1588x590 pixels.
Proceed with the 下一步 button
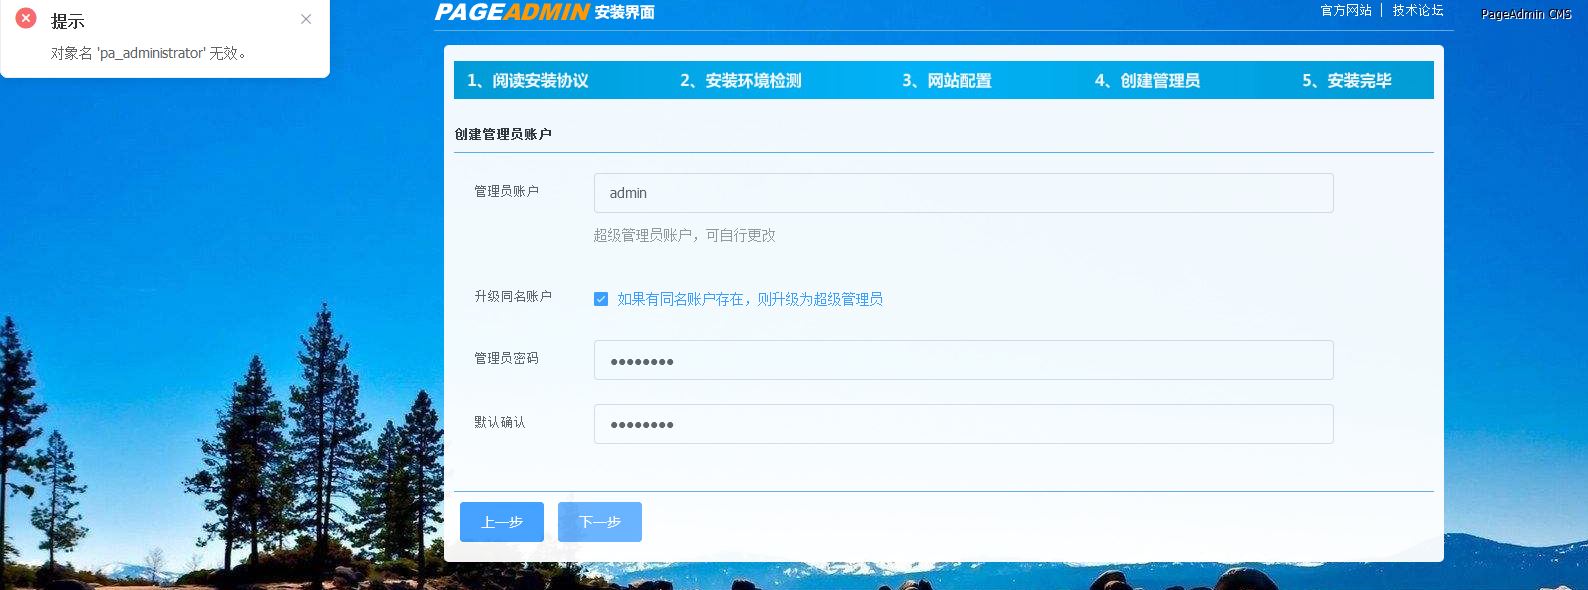[600, 522]
